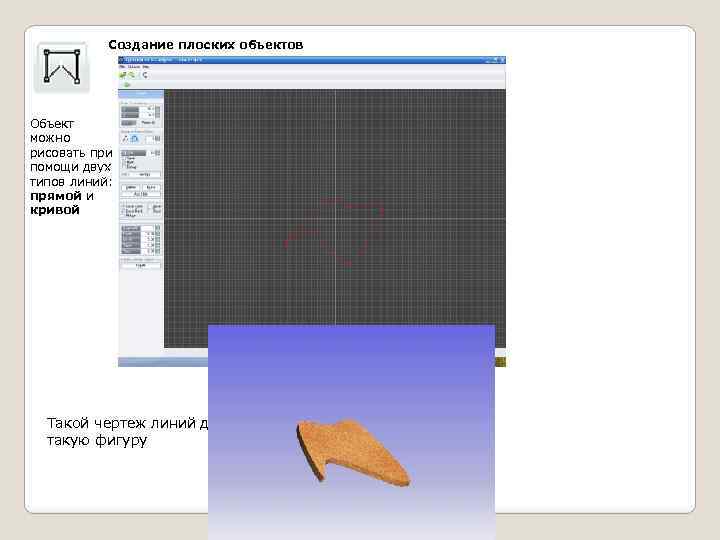Click the single button at the bottom of the side panel
The image size is (720, 540).
coord(141,265)
